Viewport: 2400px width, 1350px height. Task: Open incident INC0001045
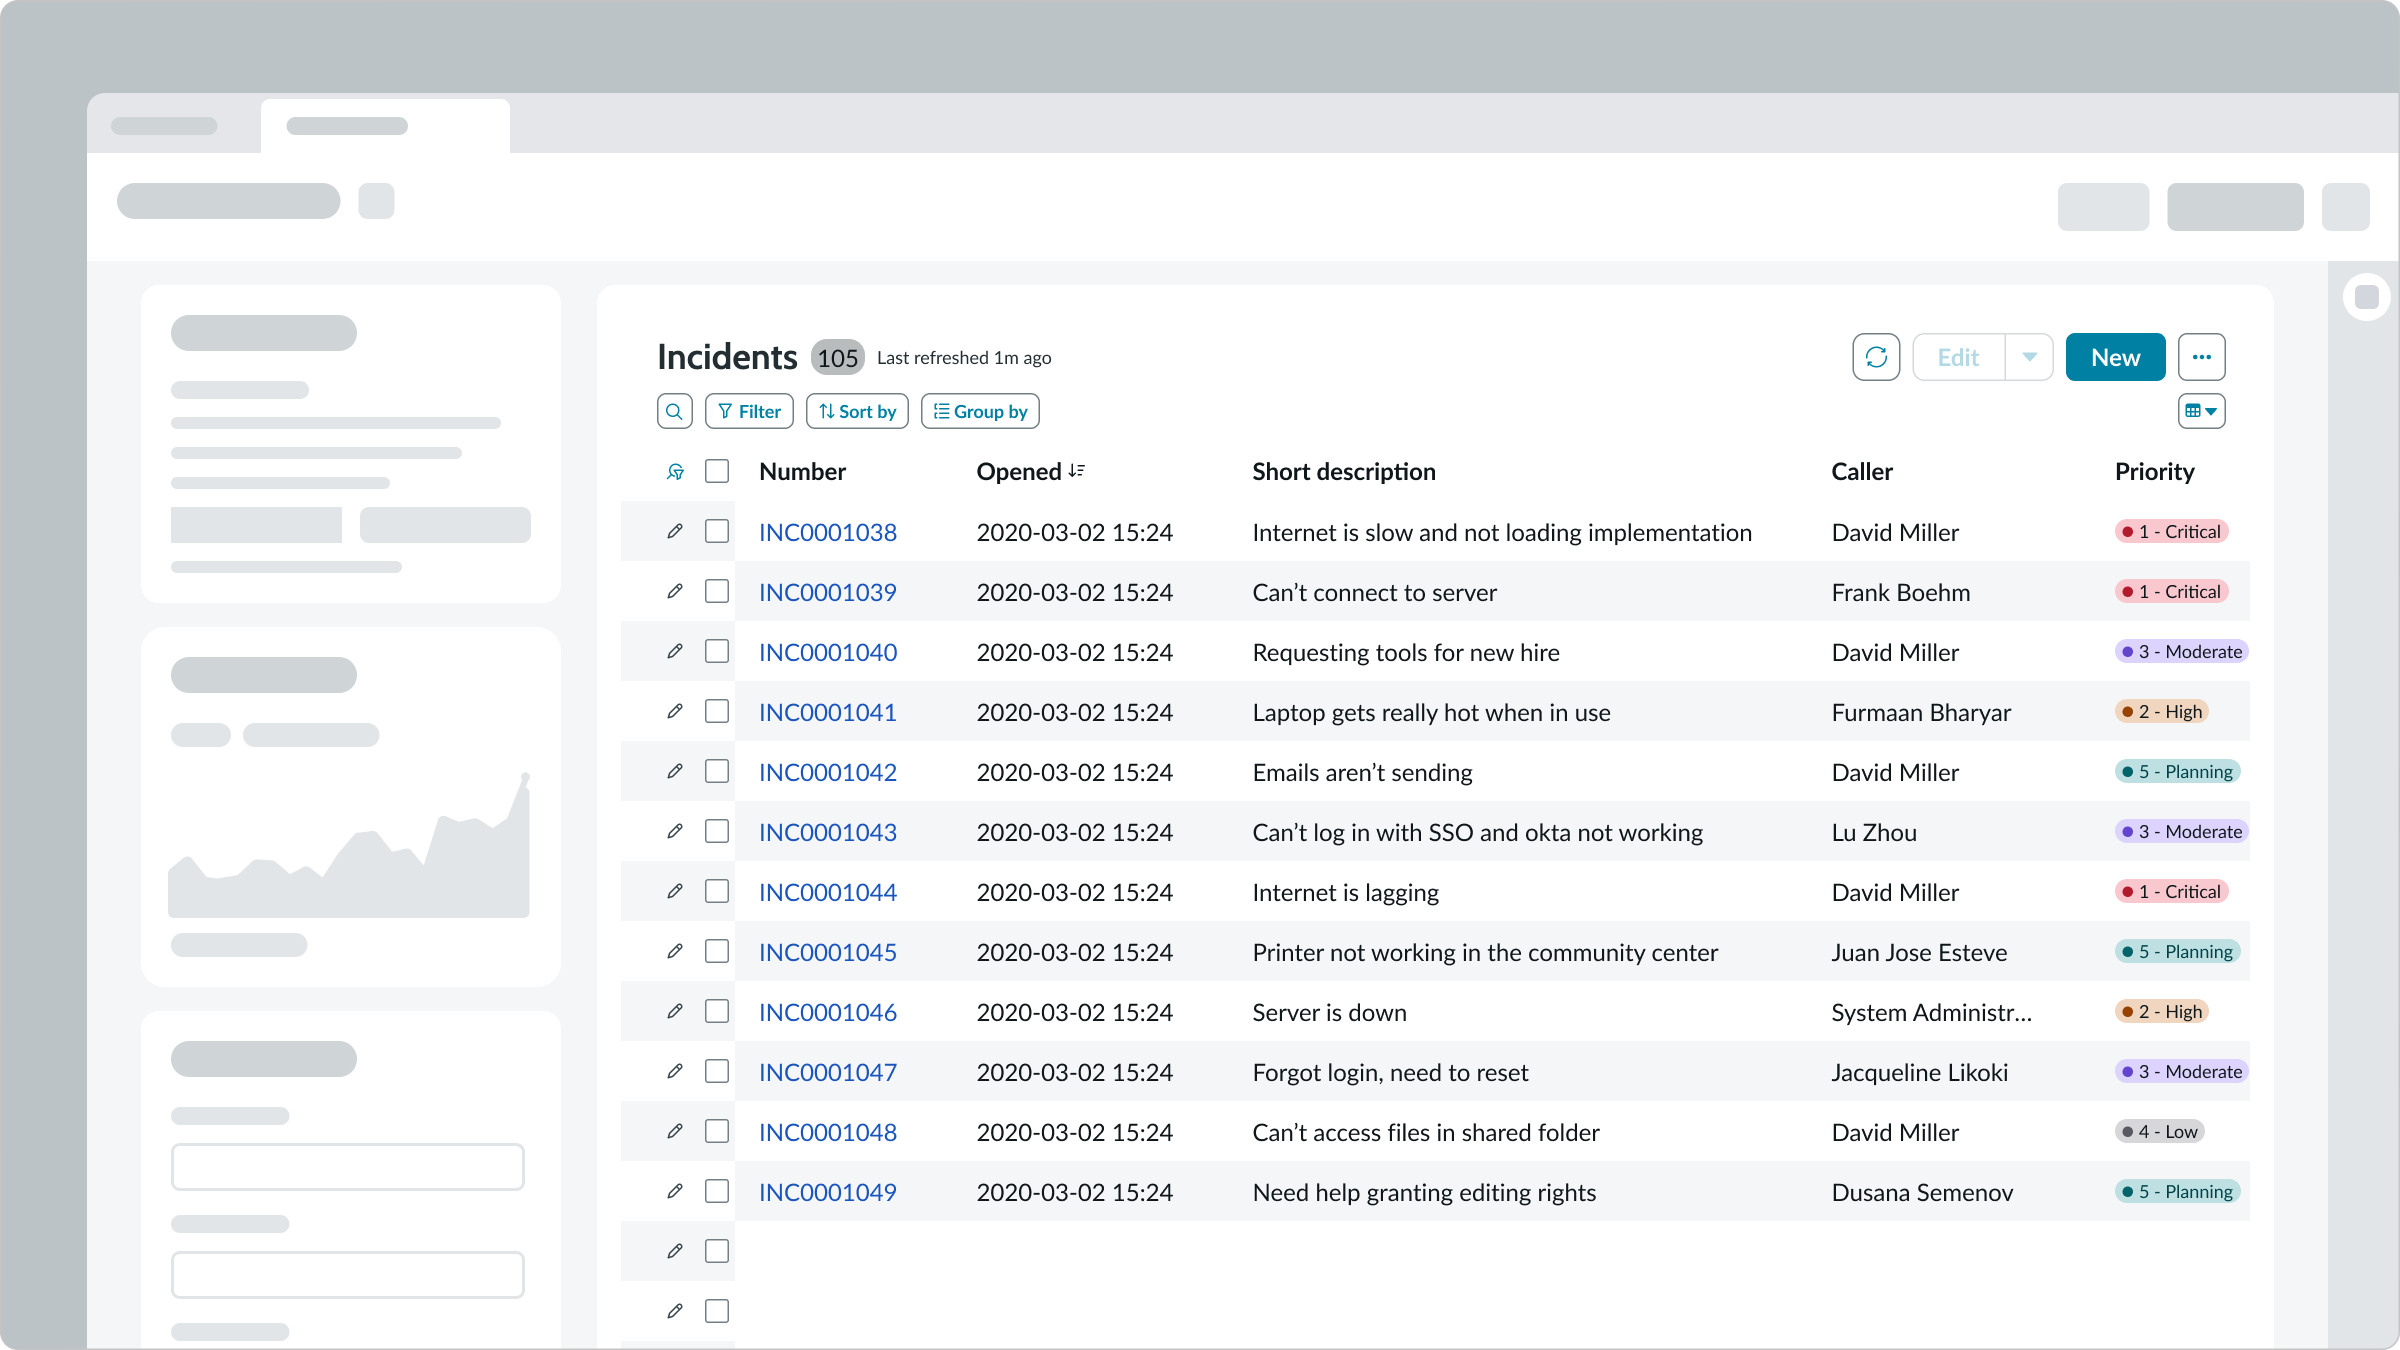coord(827,952)
